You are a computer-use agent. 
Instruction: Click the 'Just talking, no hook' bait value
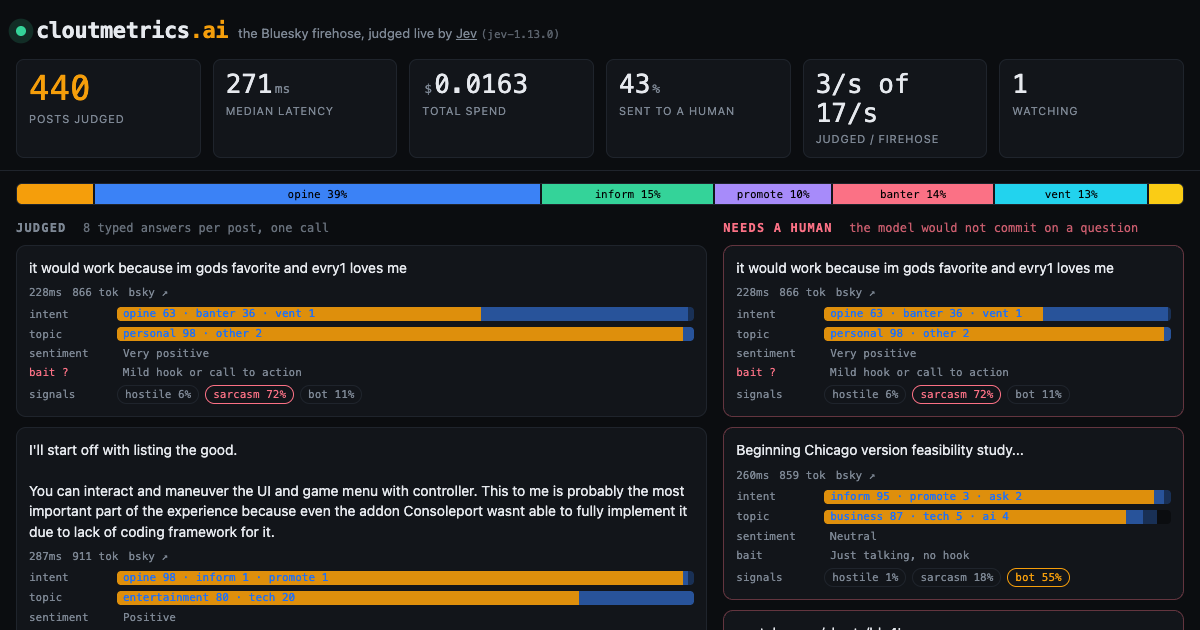pos(899,555)
